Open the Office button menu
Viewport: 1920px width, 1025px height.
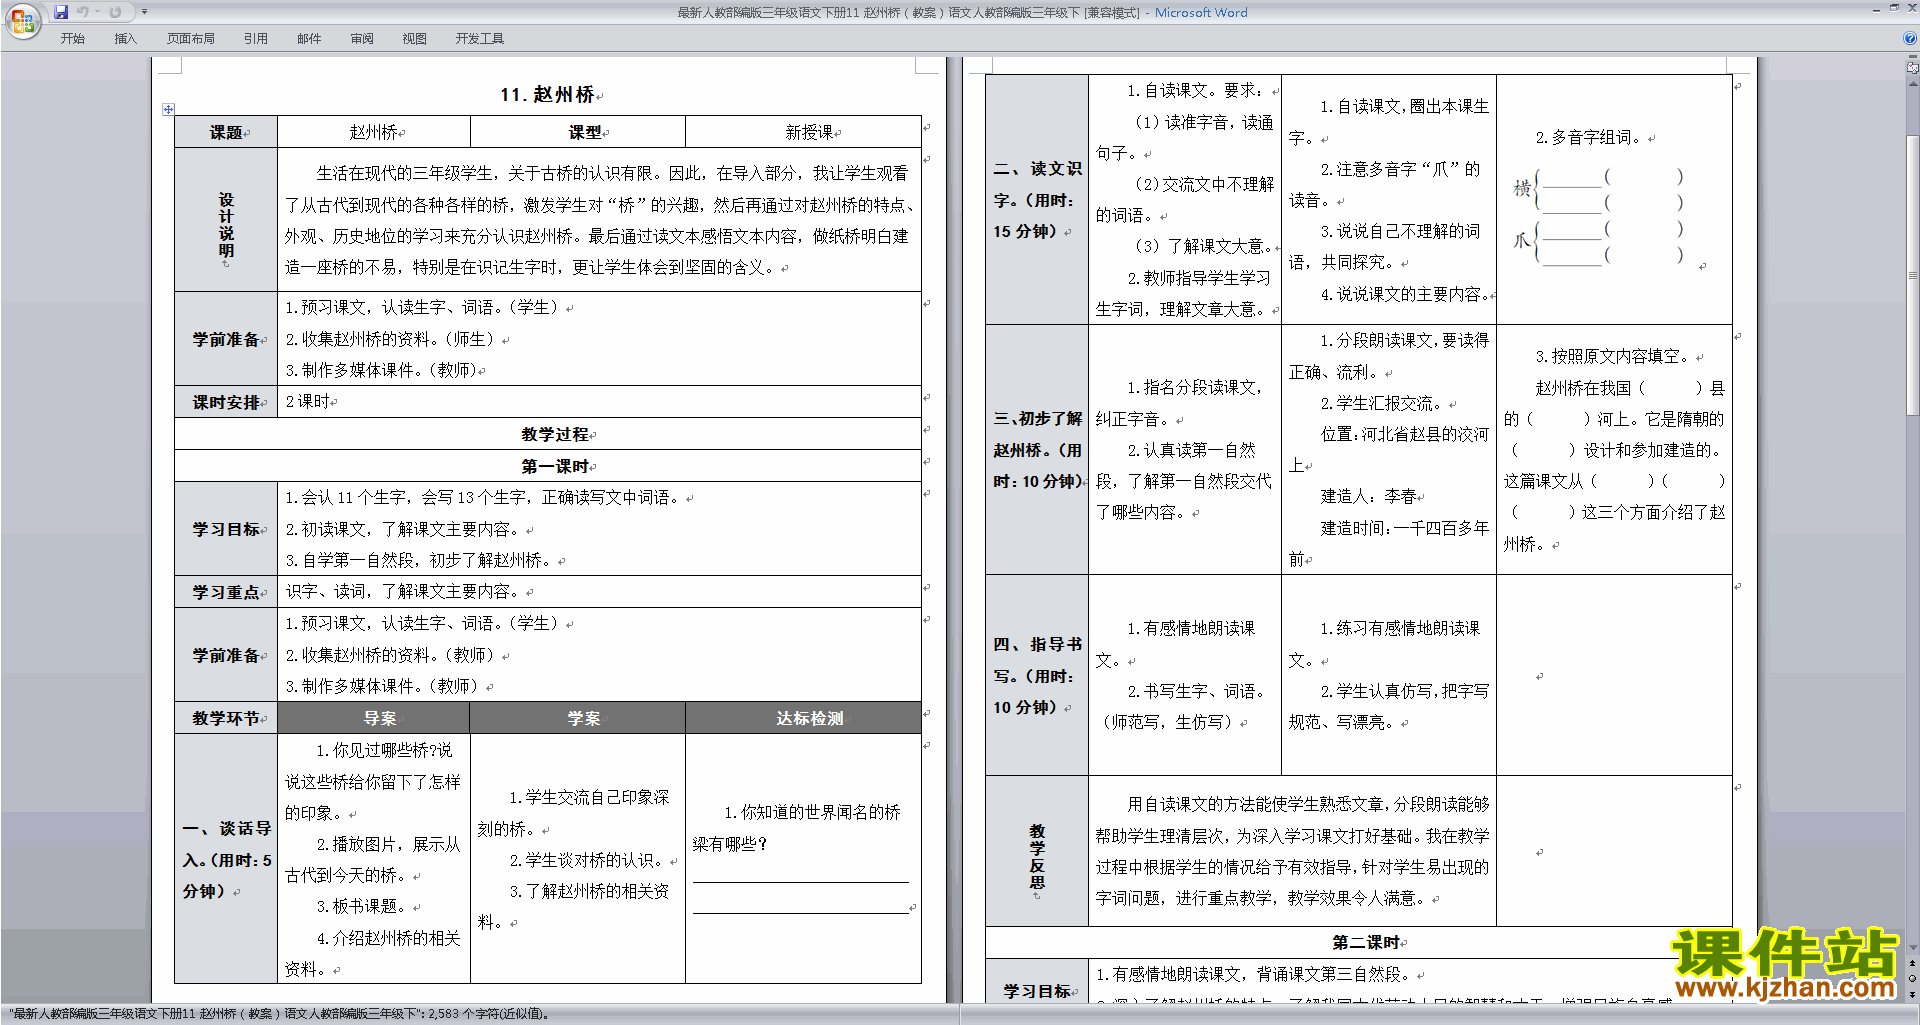pos(21,21)
